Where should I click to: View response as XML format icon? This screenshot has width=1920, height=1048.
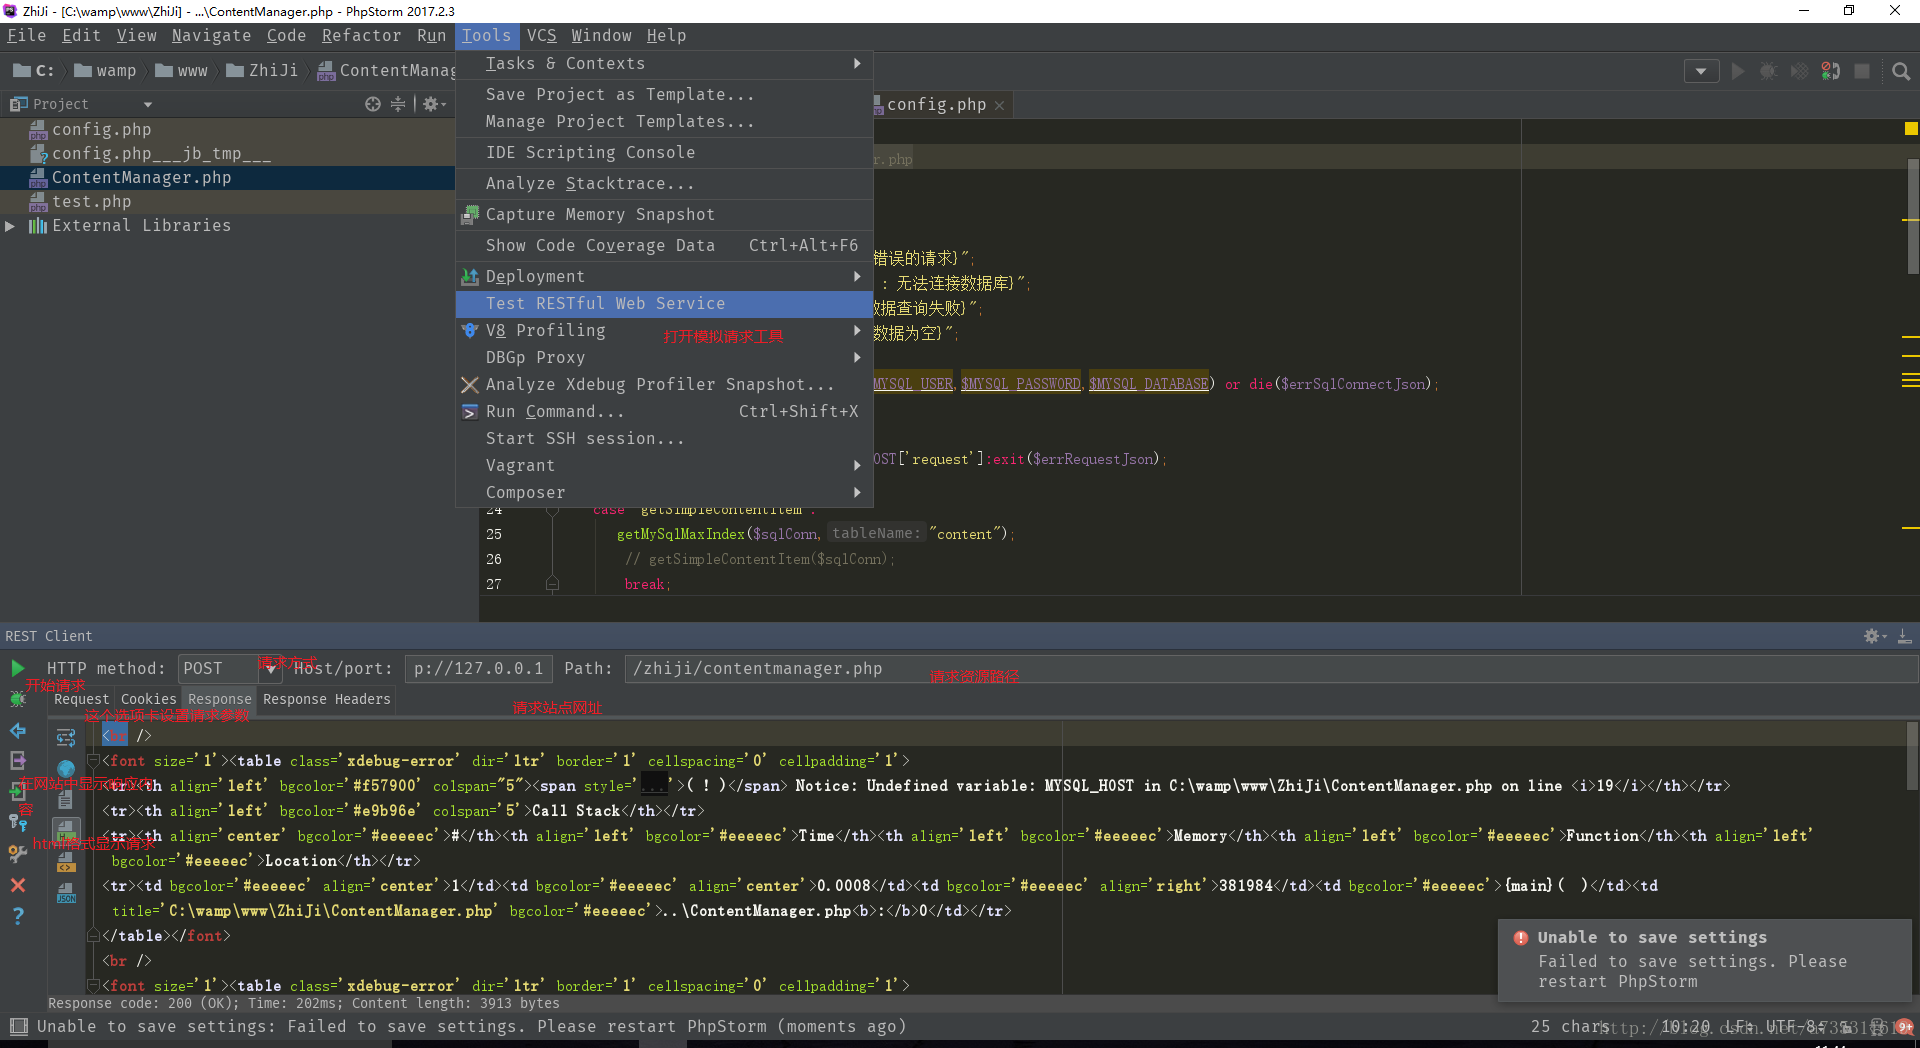(x=66, y=862)
